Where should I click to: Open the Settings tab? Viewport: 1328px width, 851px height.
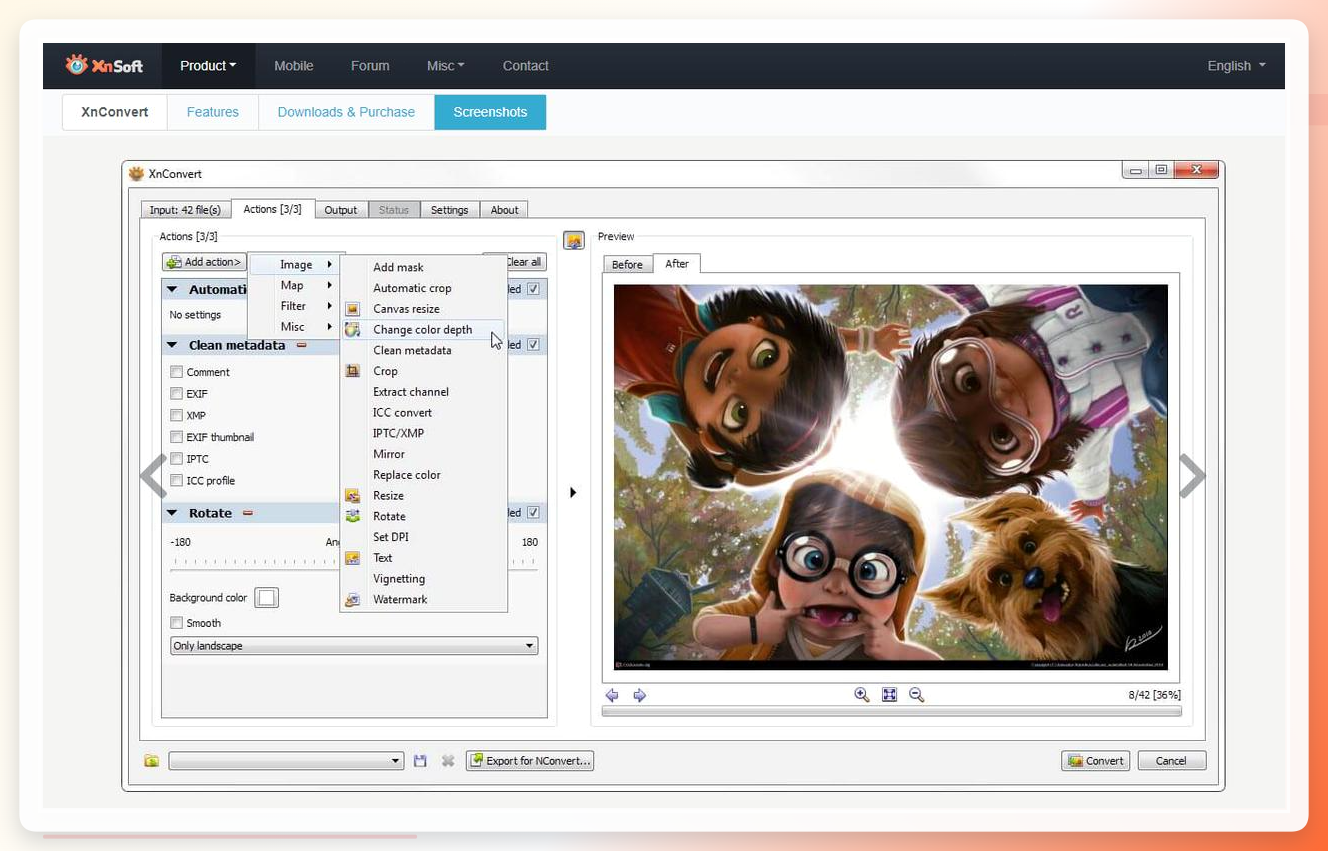pyautogui.click(x=450, y=210)
